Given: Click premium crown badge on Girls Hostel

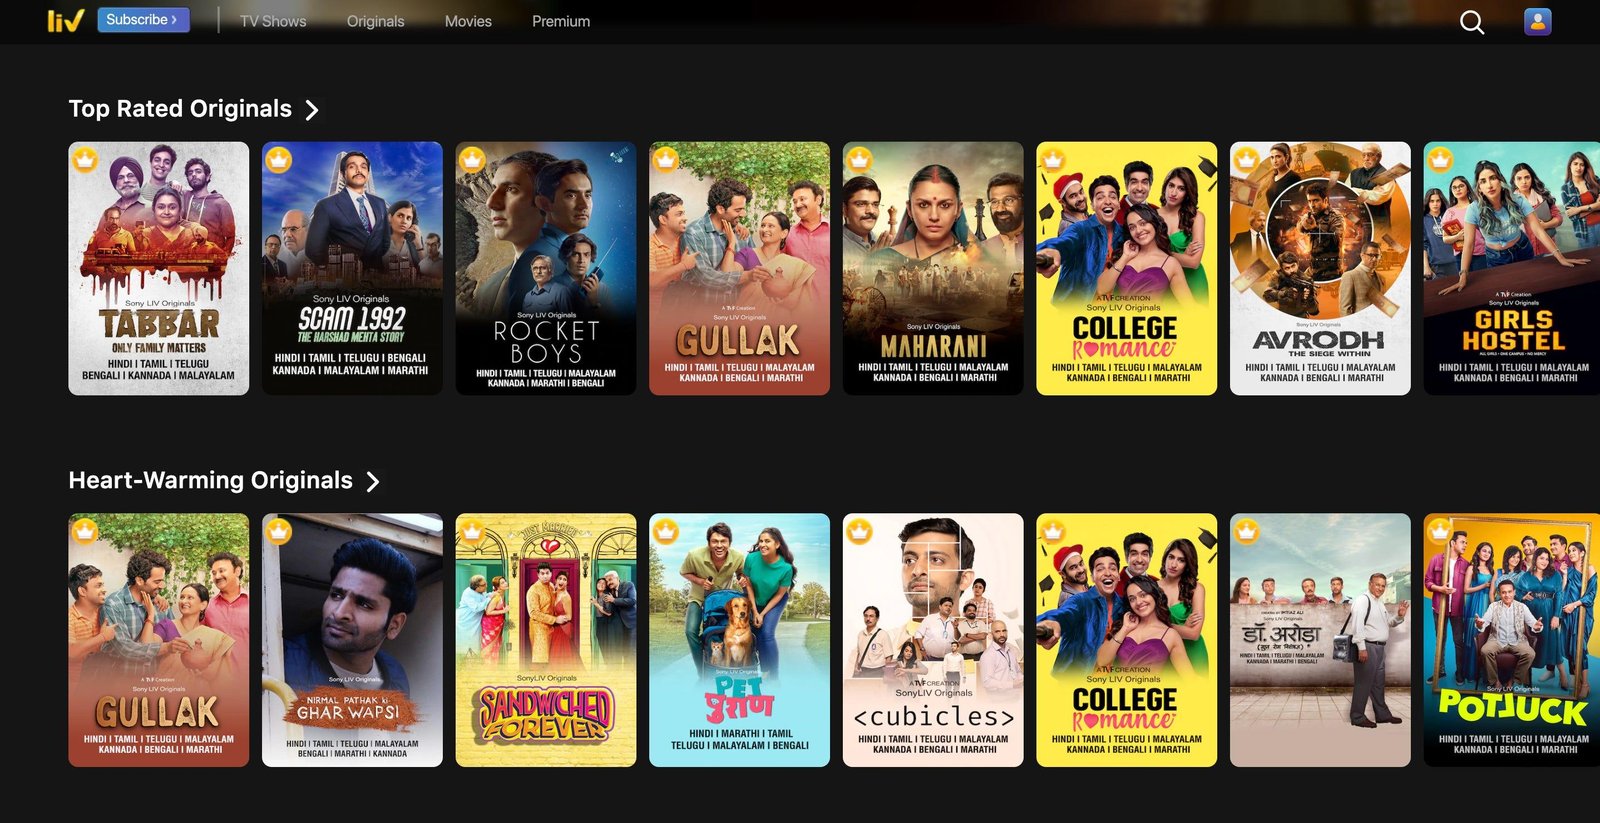Looking at the screenshot, I should point(1441,159).
